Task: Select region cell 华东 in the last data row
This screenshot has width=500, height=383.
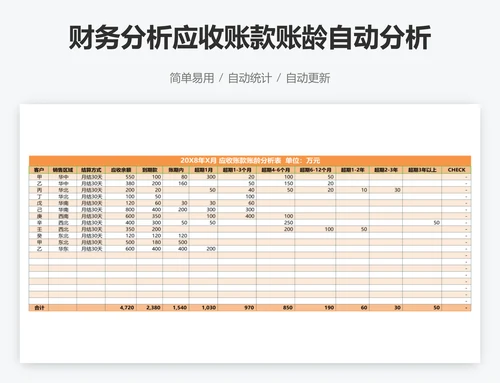Action: (x=63, y=249)
